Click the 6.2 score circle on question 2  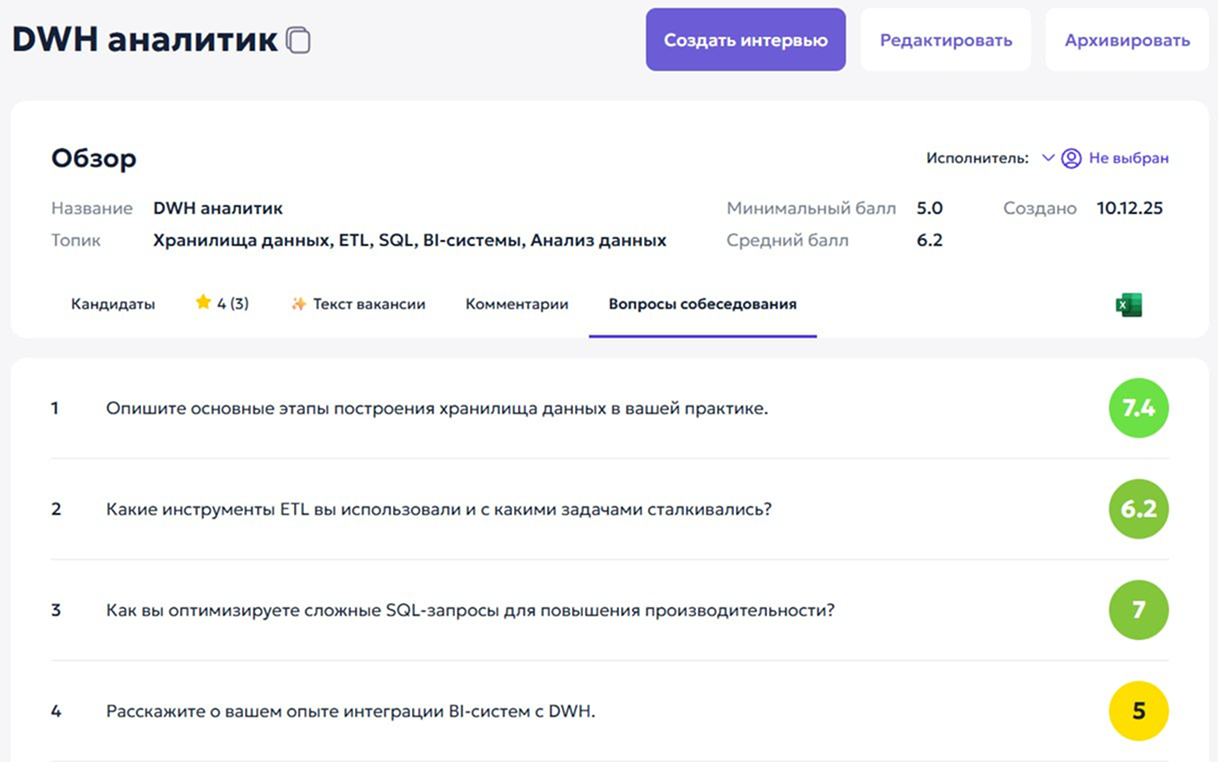coord(1138,509)
